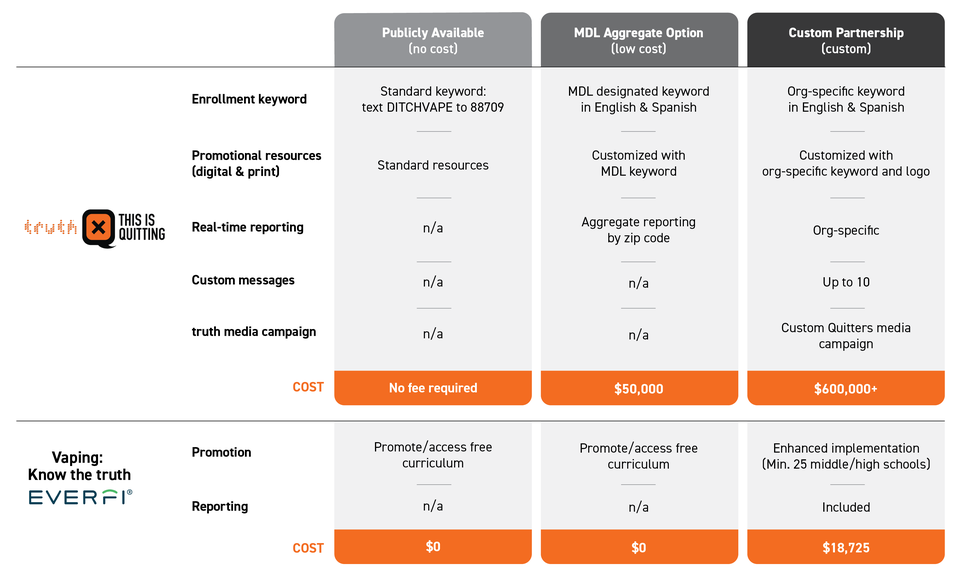This screenshot has height=578, width=960.
Task: Click the THIS IS QUITTING logo text
Action: coord(143,228)
